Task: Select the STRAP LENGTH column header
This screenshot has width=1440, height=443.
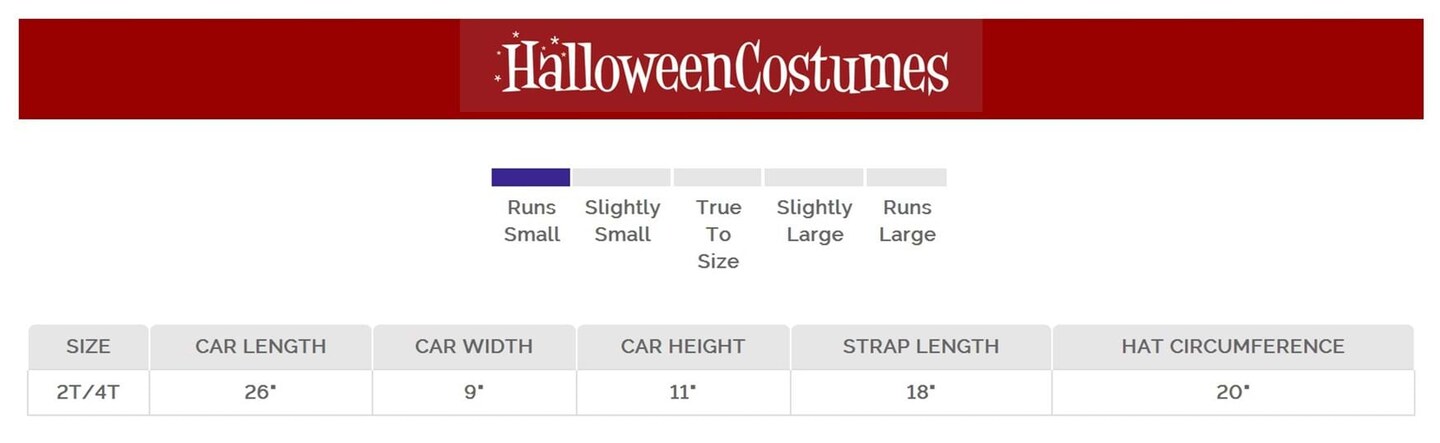Action: pyautogui.click(x=920, y=347)
